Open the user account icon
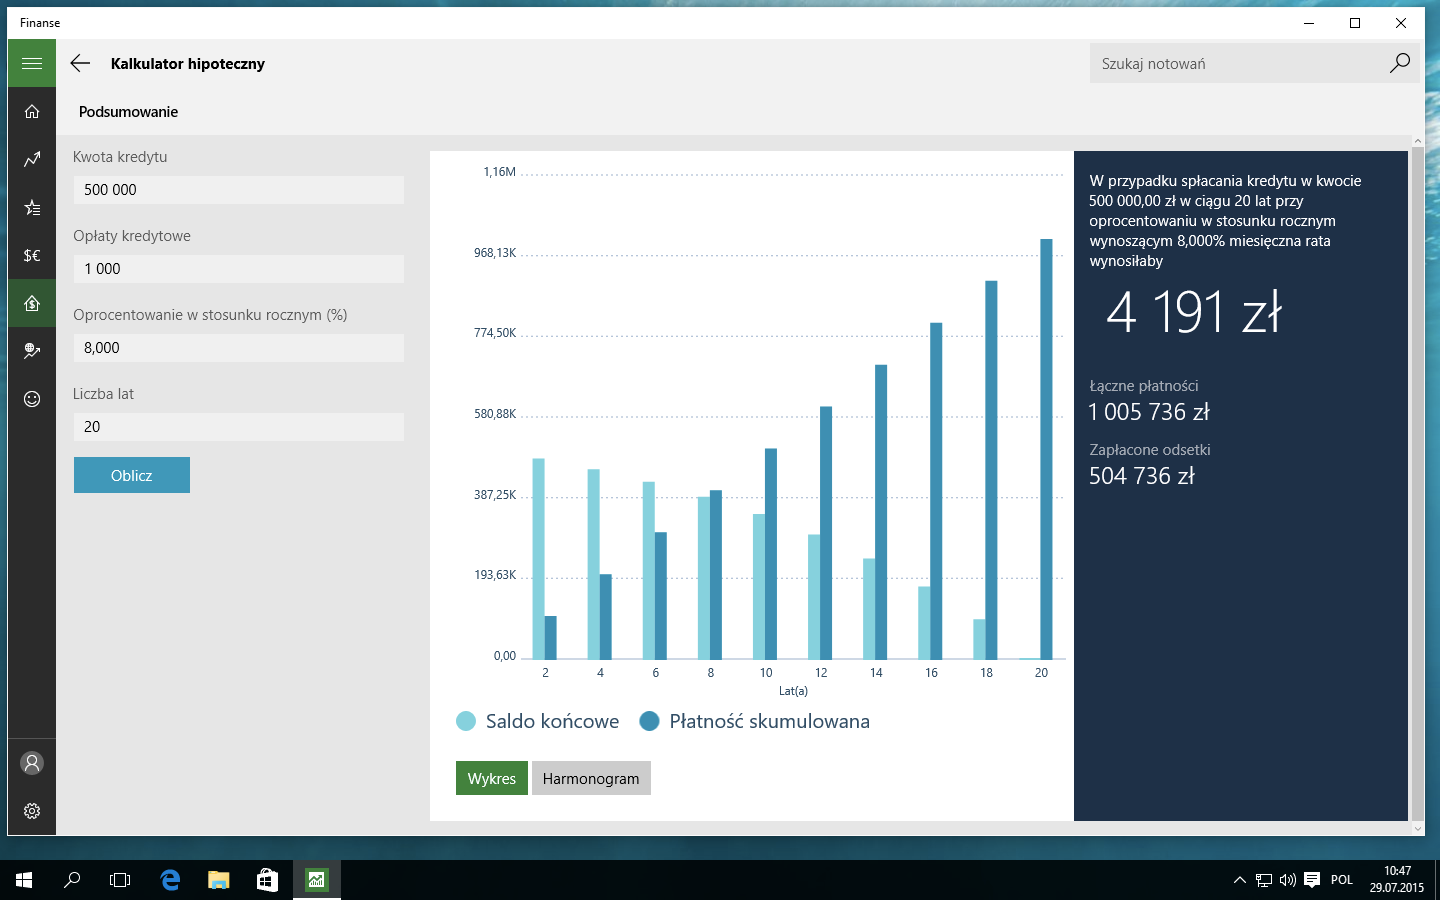 coord(32,763)
